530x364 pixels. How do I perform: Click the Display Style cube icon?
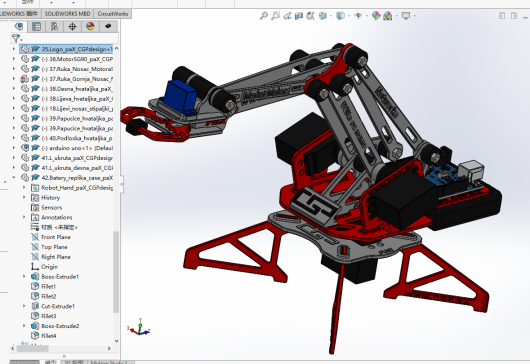(x=340, y=16)
